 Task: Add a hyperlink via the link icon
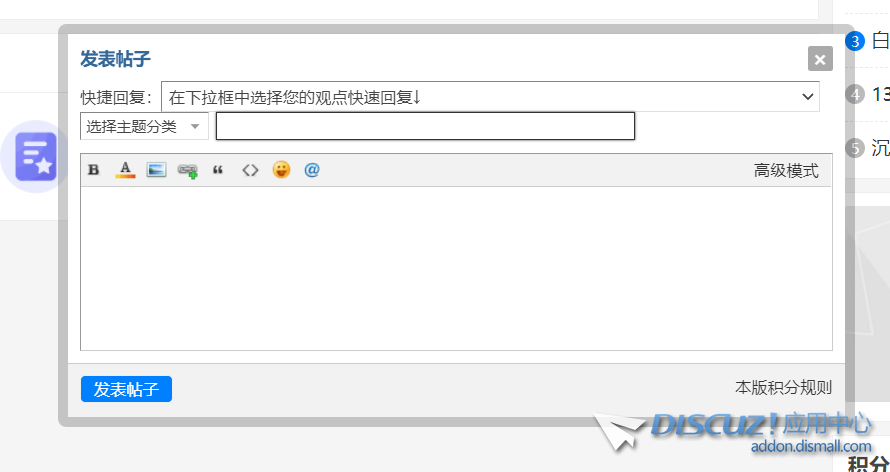click(x=187, y=170)
